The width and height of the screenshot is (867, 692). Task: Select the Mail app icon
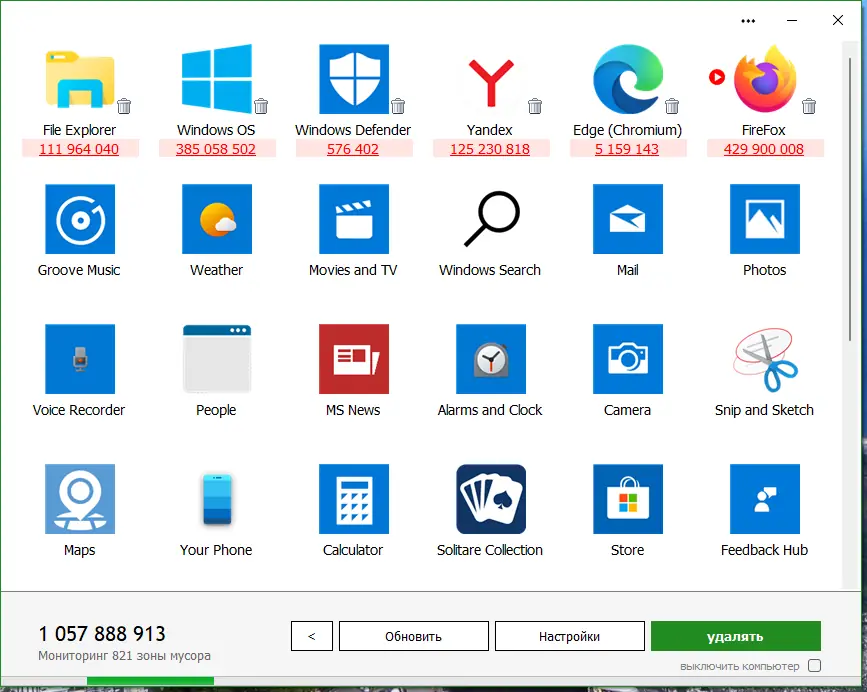pos(628,219)
